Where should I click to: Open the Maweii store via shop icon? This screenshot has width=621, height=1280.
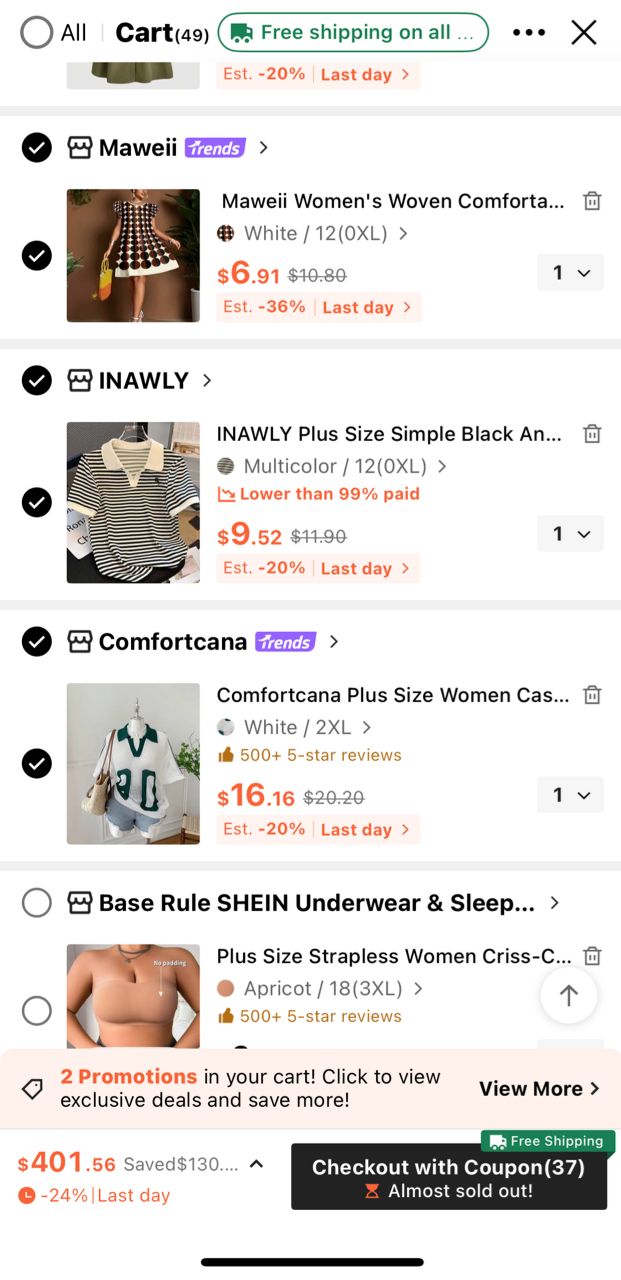click(80, 148)
